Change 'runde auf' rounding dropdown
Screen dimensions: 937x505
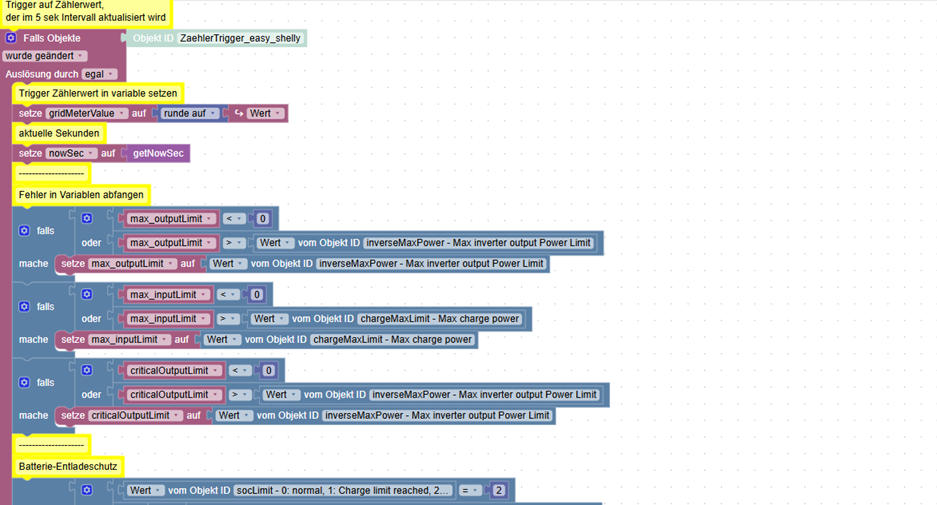click(189, 113)
